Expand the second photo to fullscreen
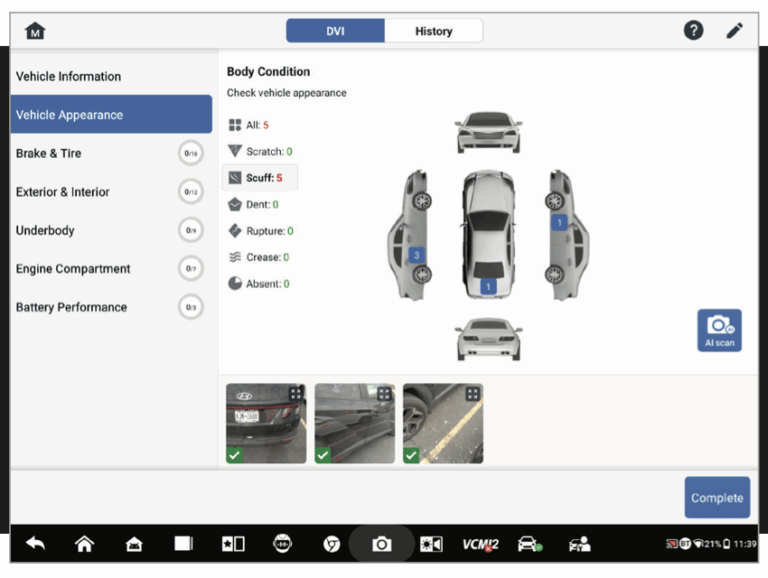 pos(384,393)
